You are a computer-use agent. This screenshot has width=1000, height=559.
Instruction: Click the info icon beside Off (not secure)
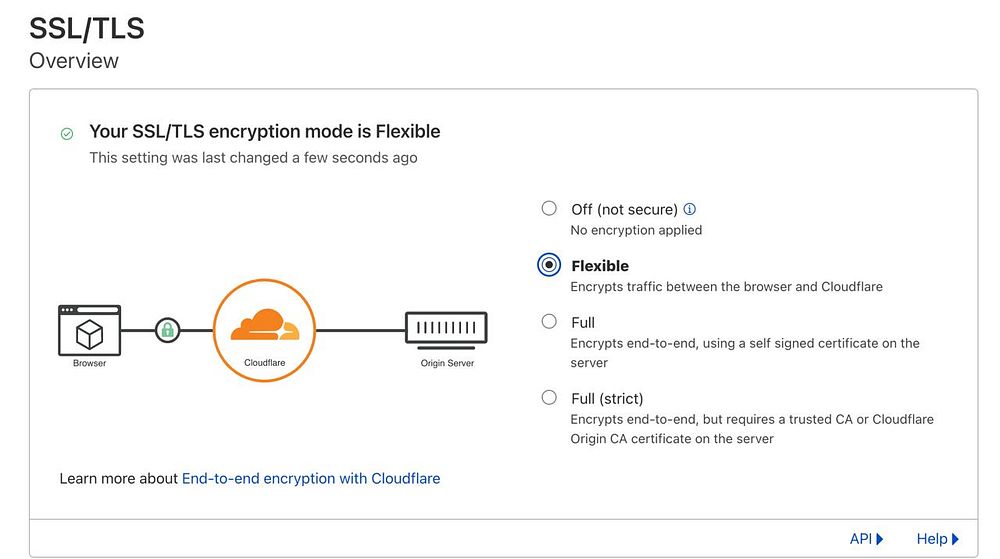point(689,209)
